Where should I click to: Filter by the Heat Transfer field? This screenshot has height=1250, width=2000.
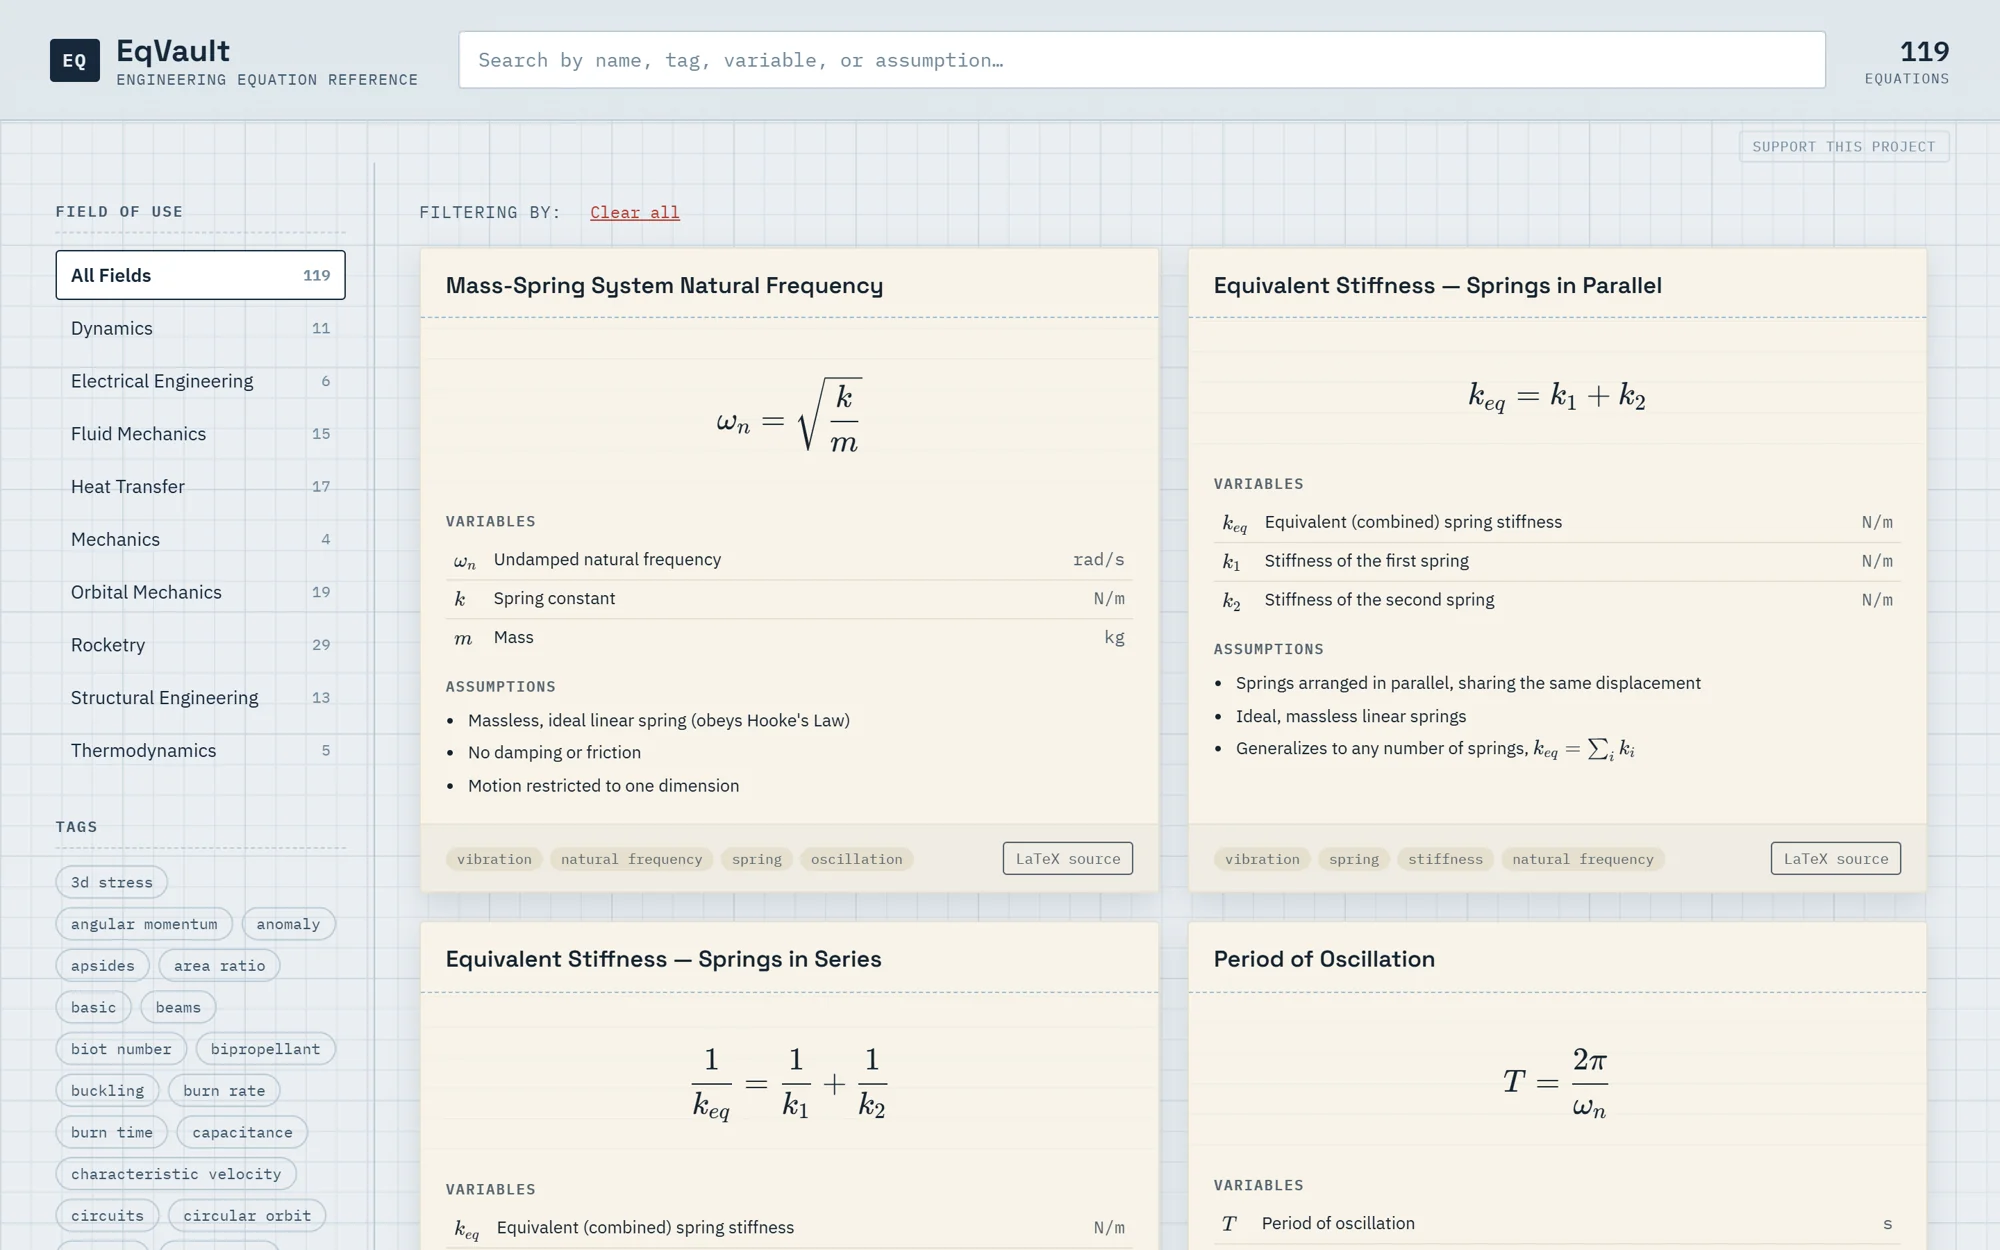[x=200, y=487]
